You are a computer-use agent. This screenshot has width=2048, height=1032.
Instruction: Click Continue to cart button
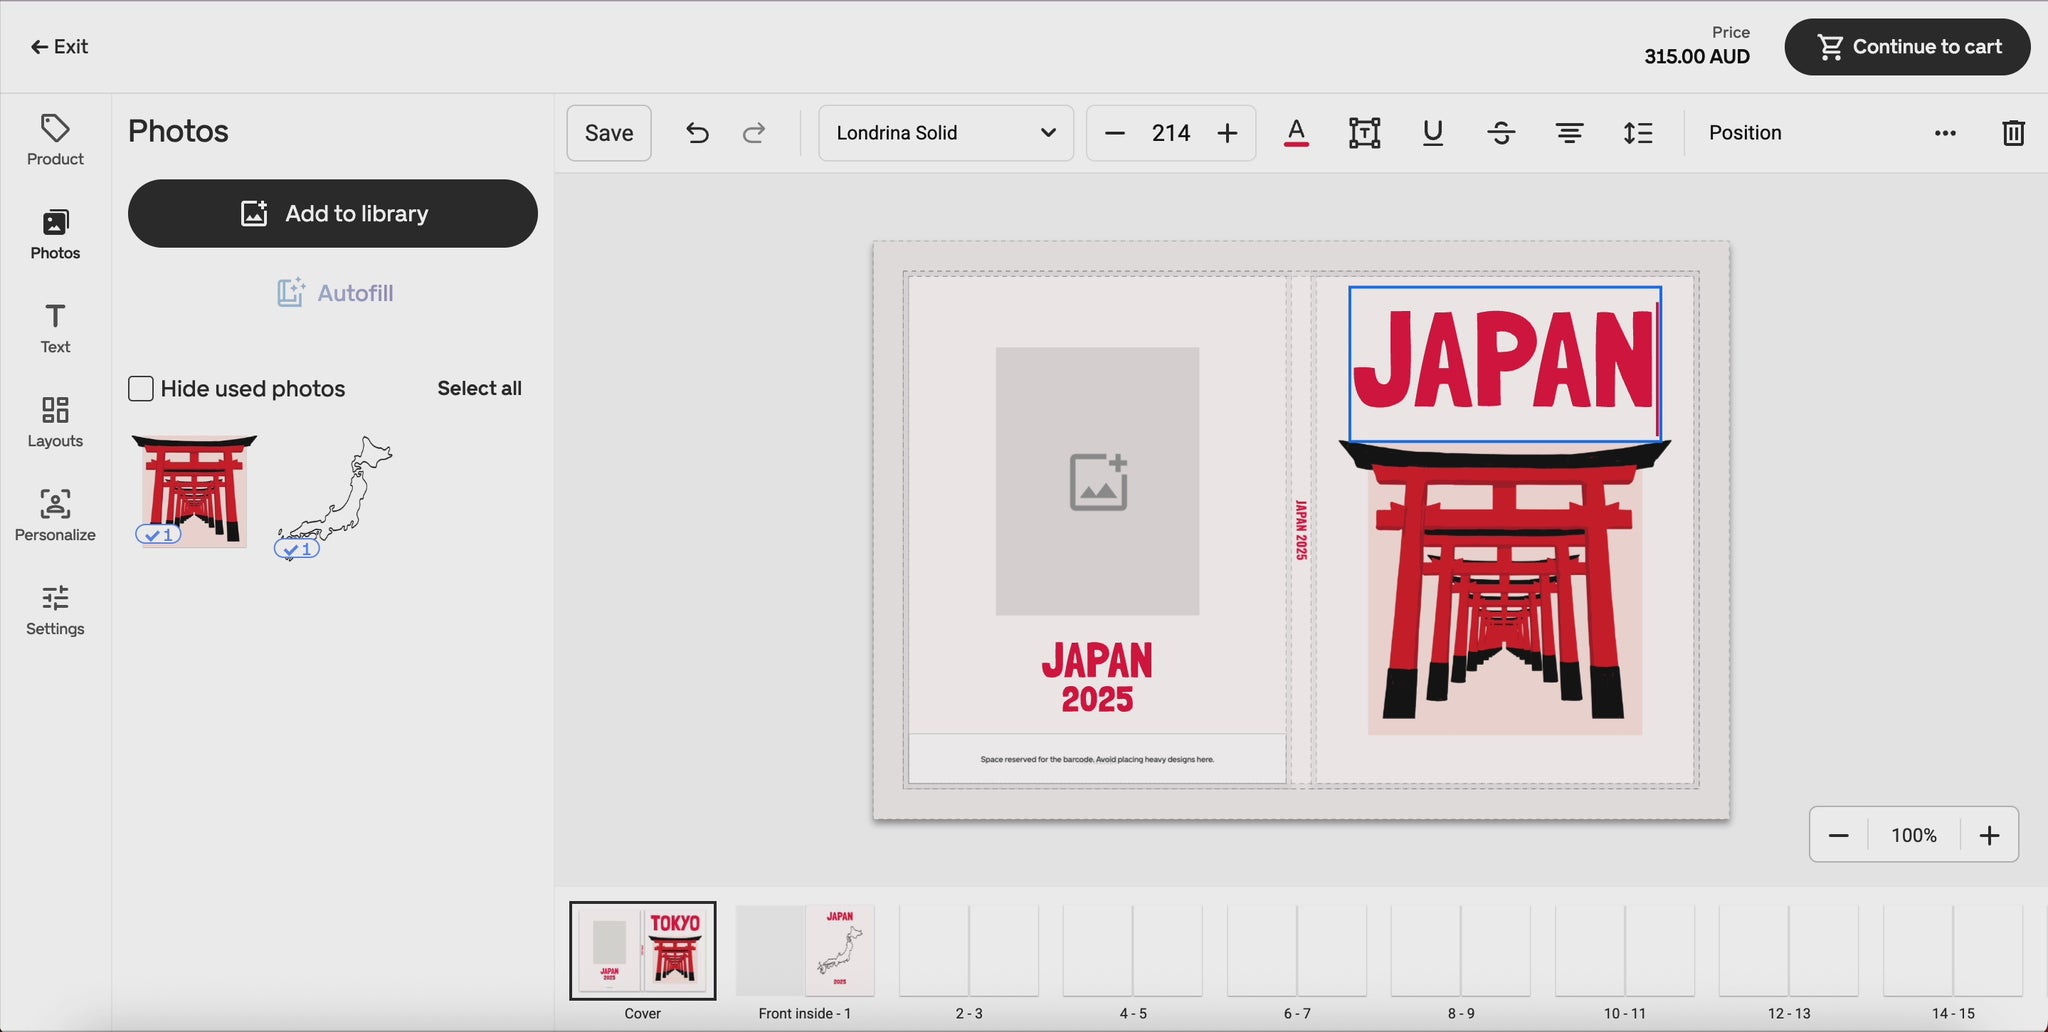[1906, 47]
